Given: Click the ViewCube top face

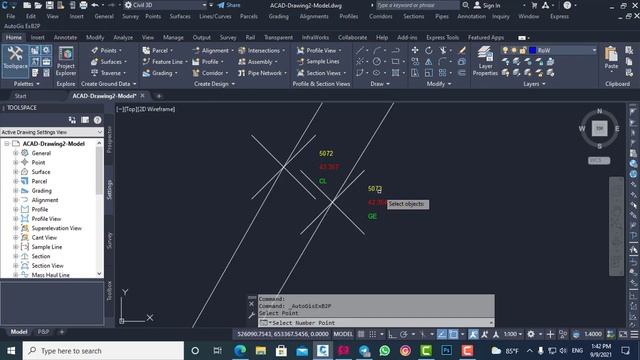Looking at the screenshot, I should coord(599,128).
